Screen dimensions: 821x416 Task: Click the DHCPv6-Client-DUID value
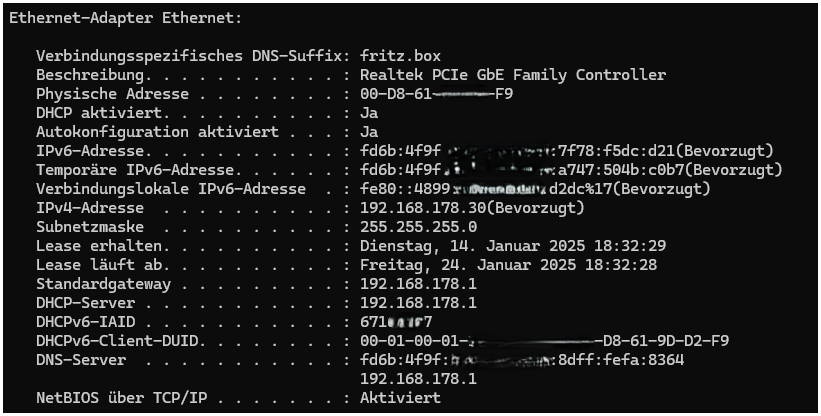pos(544,341)
